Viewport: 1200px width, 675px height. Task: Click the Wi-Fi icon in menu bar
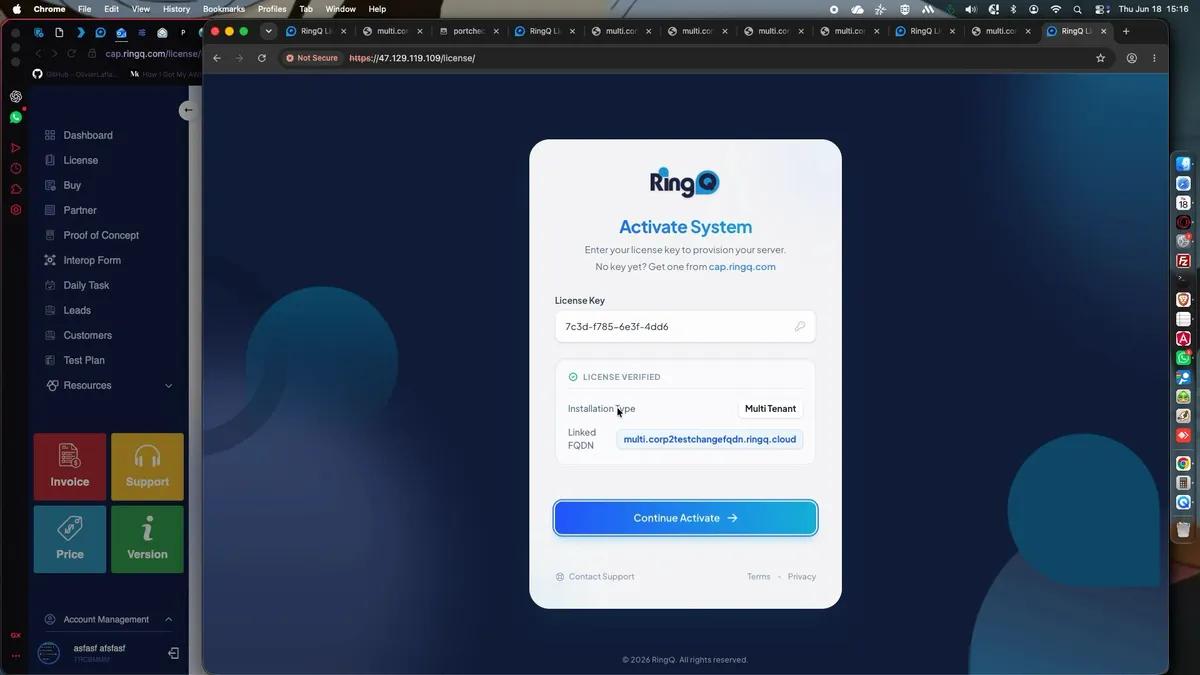1055,9
